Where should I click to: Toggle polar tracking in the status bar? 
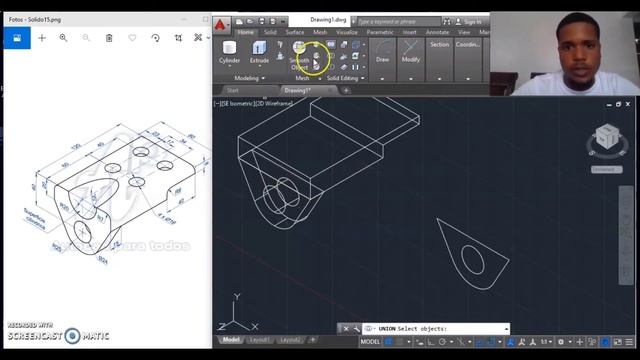click(x=442, y=342)
